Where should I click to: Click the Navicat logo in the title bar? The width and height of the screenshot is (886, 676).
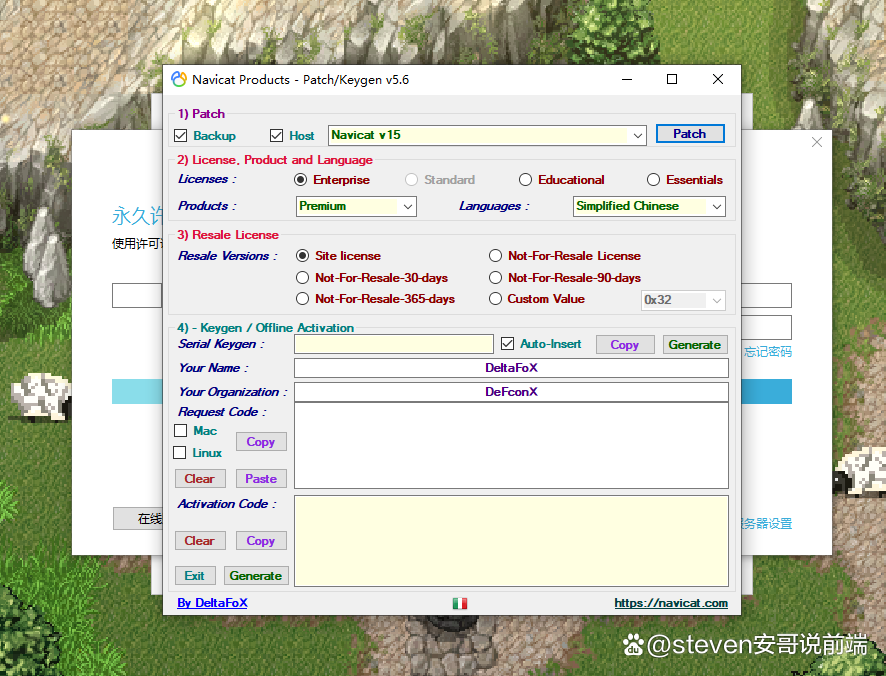tap(179, 80)
